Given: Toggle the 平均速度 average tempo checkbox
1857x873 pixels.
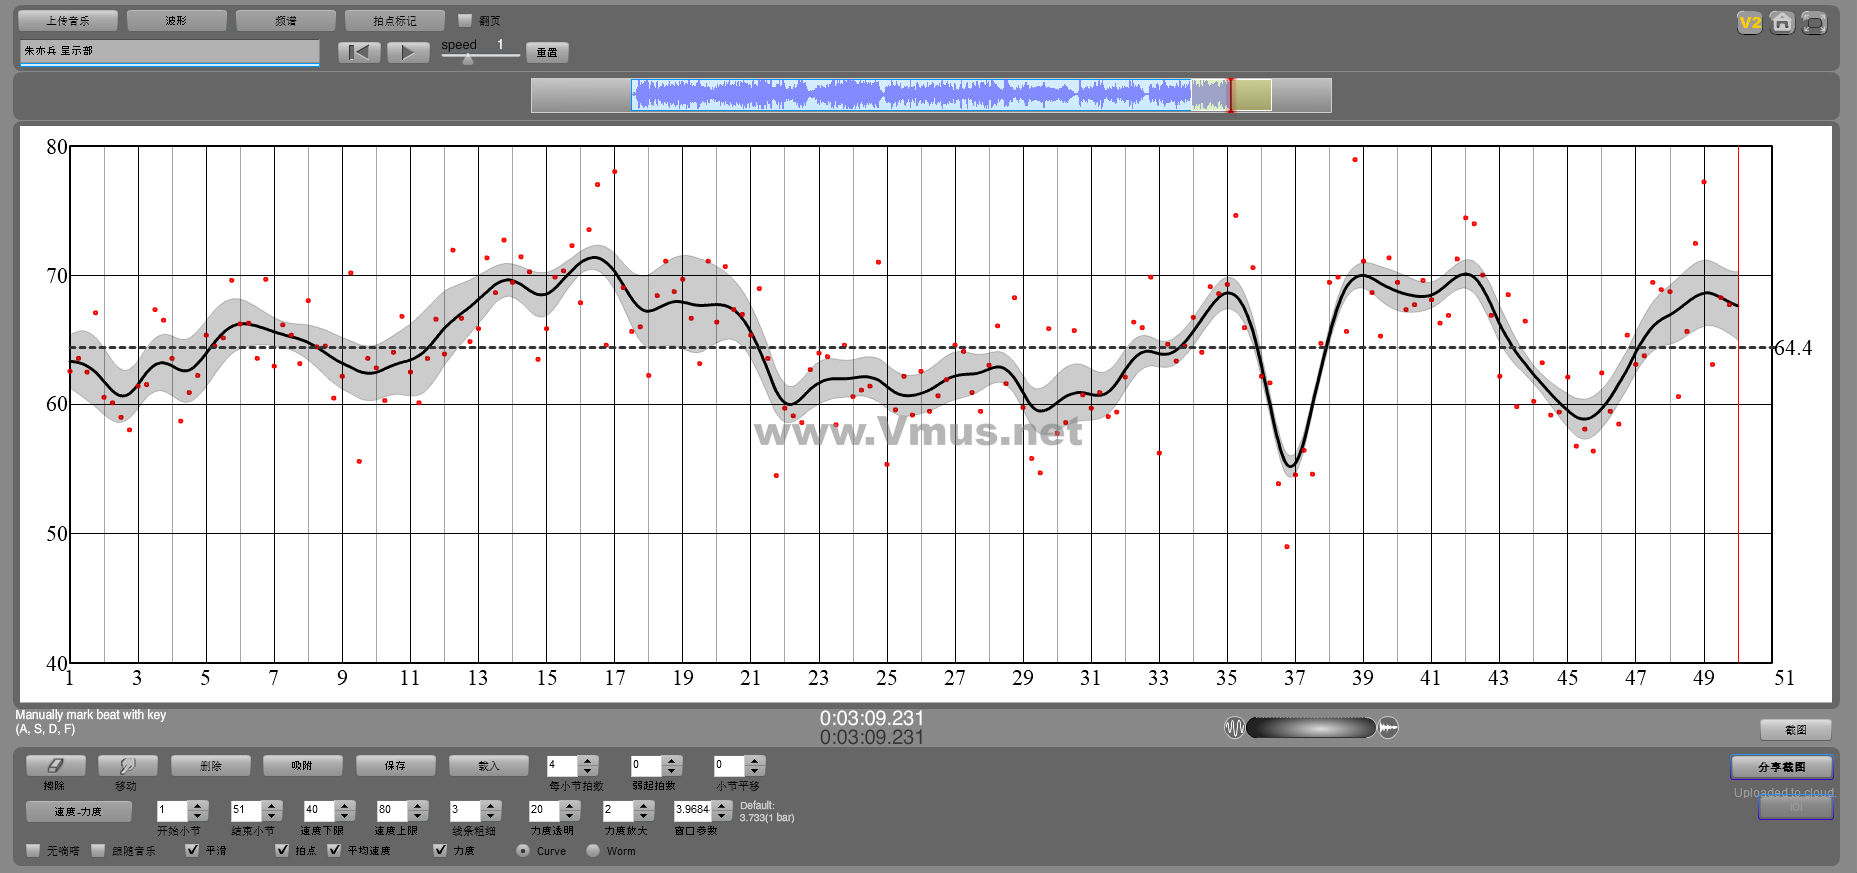Looking at the screenshot, I should pyautogui.click(x=335, y=850).
